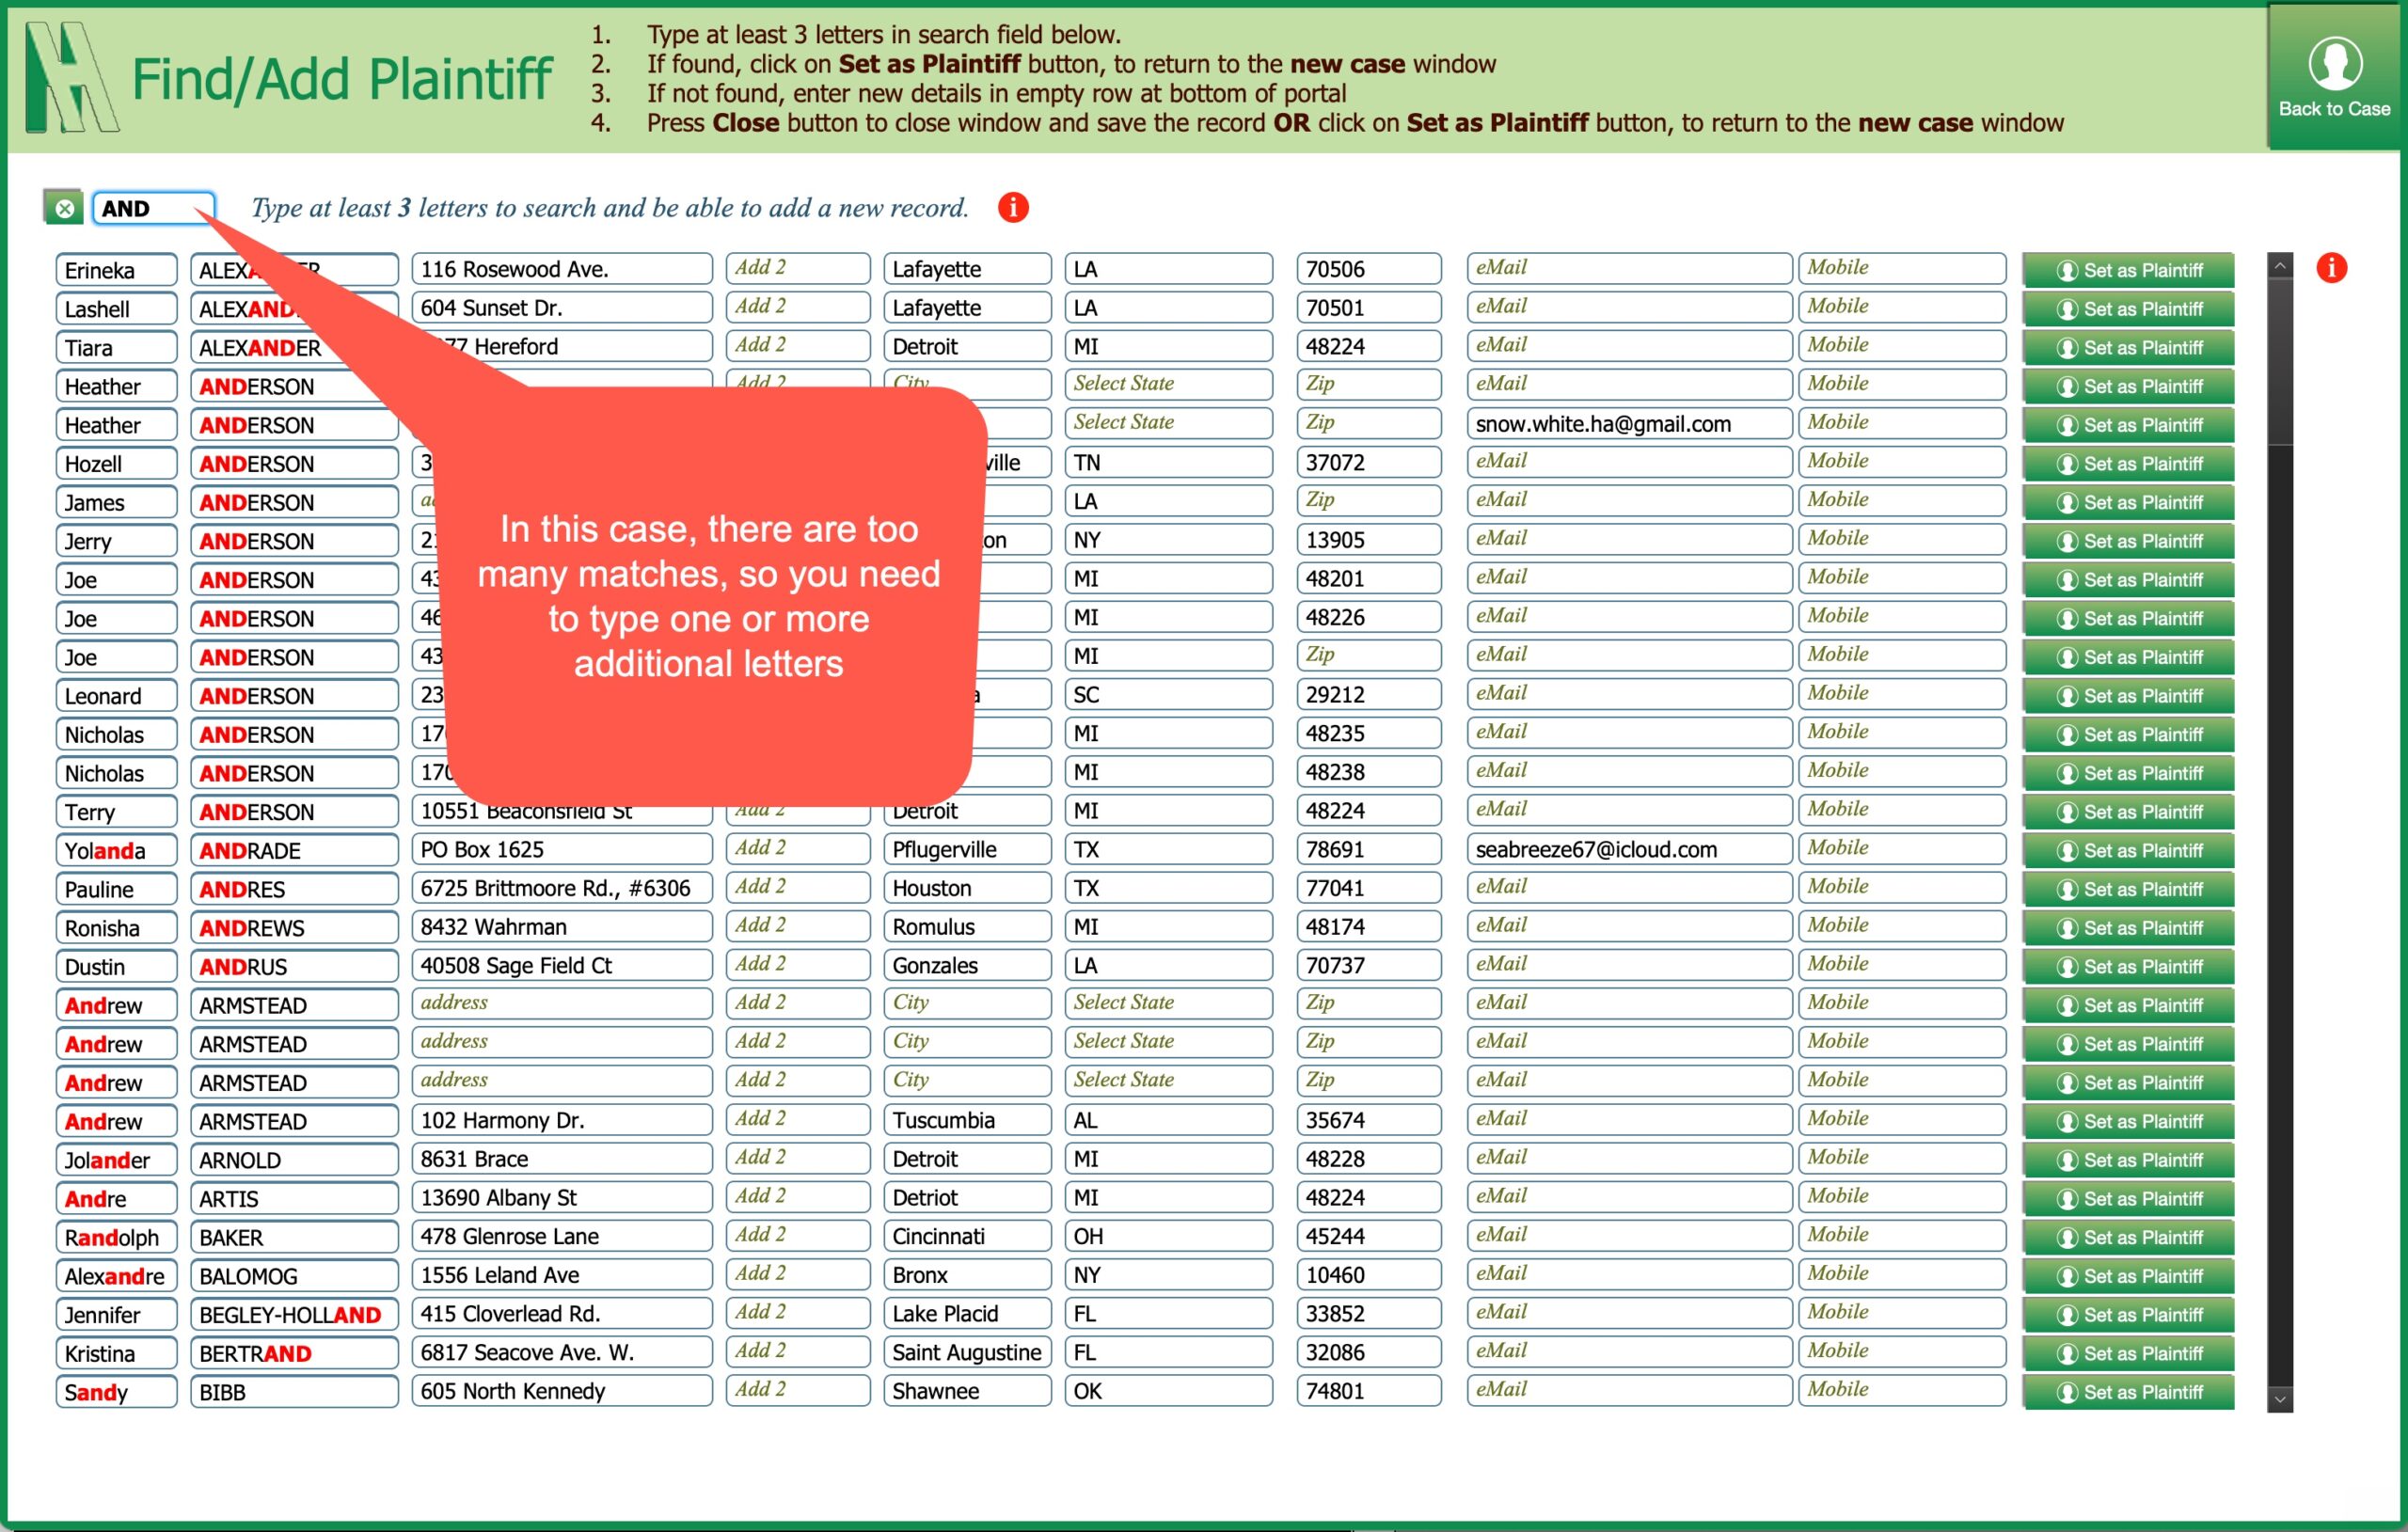Click zip field 33852
The image size is (2408, 1532).
(1369, 1313)
